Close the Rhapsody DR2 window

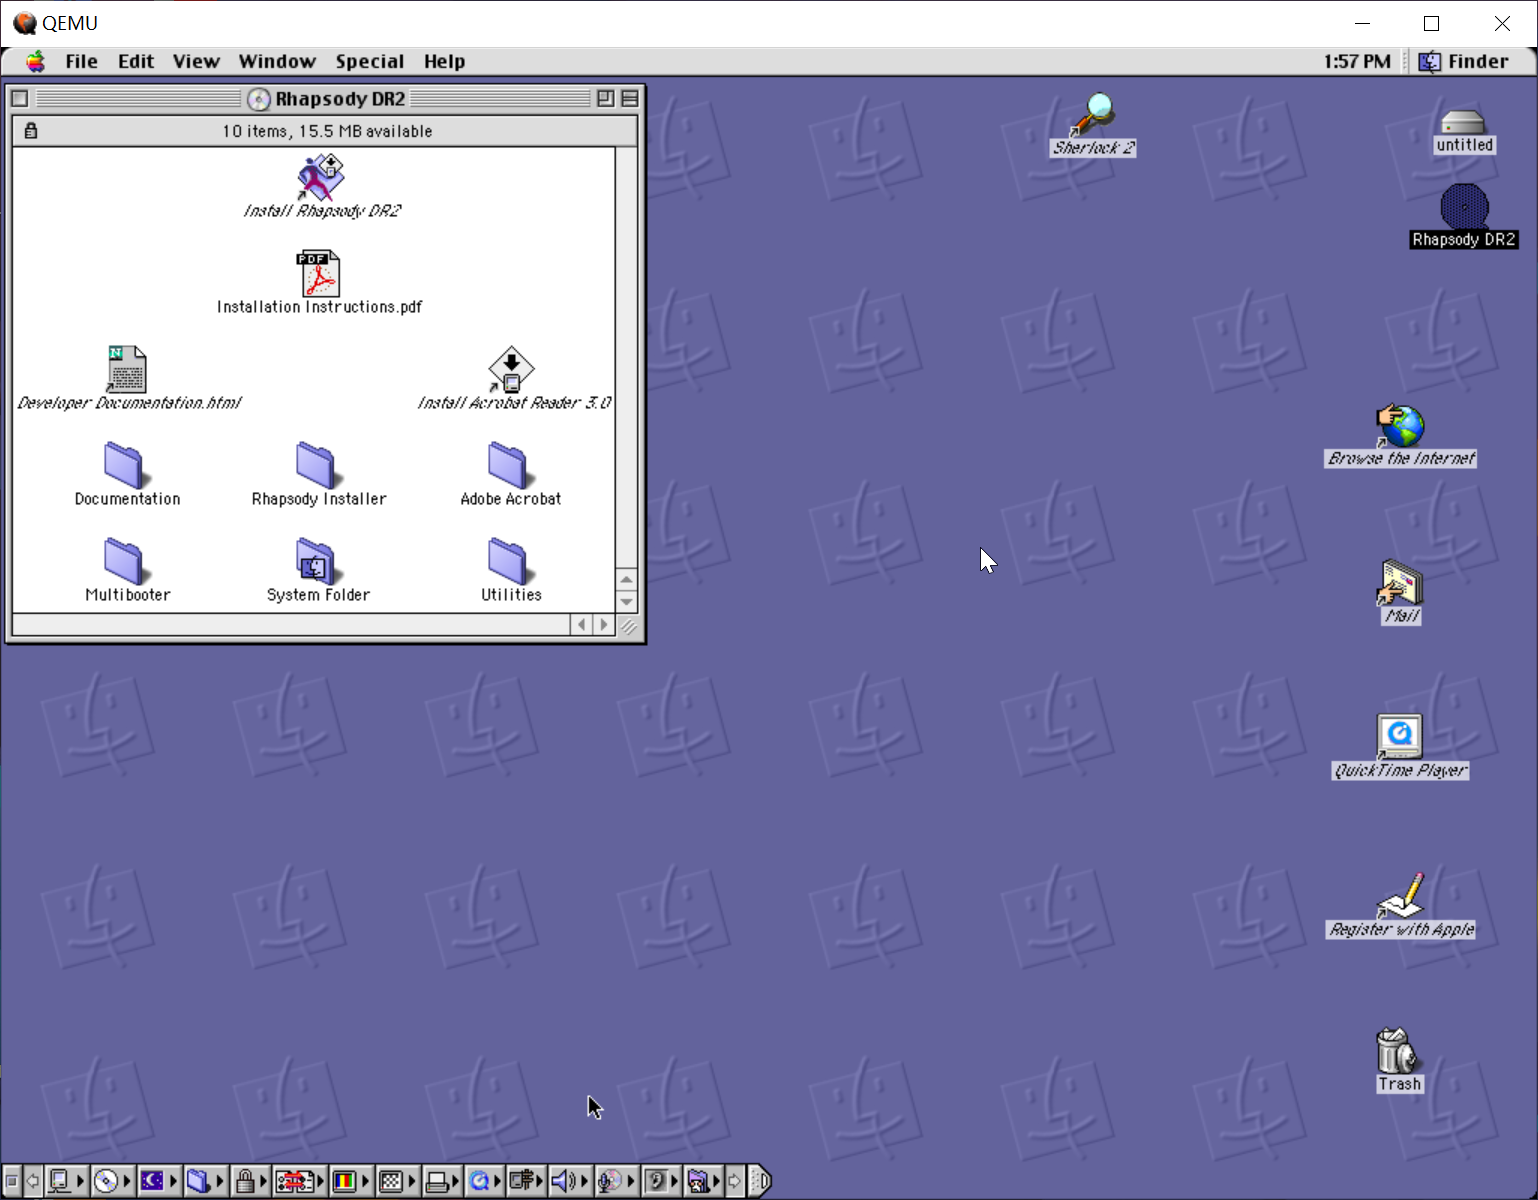point(19,98)
